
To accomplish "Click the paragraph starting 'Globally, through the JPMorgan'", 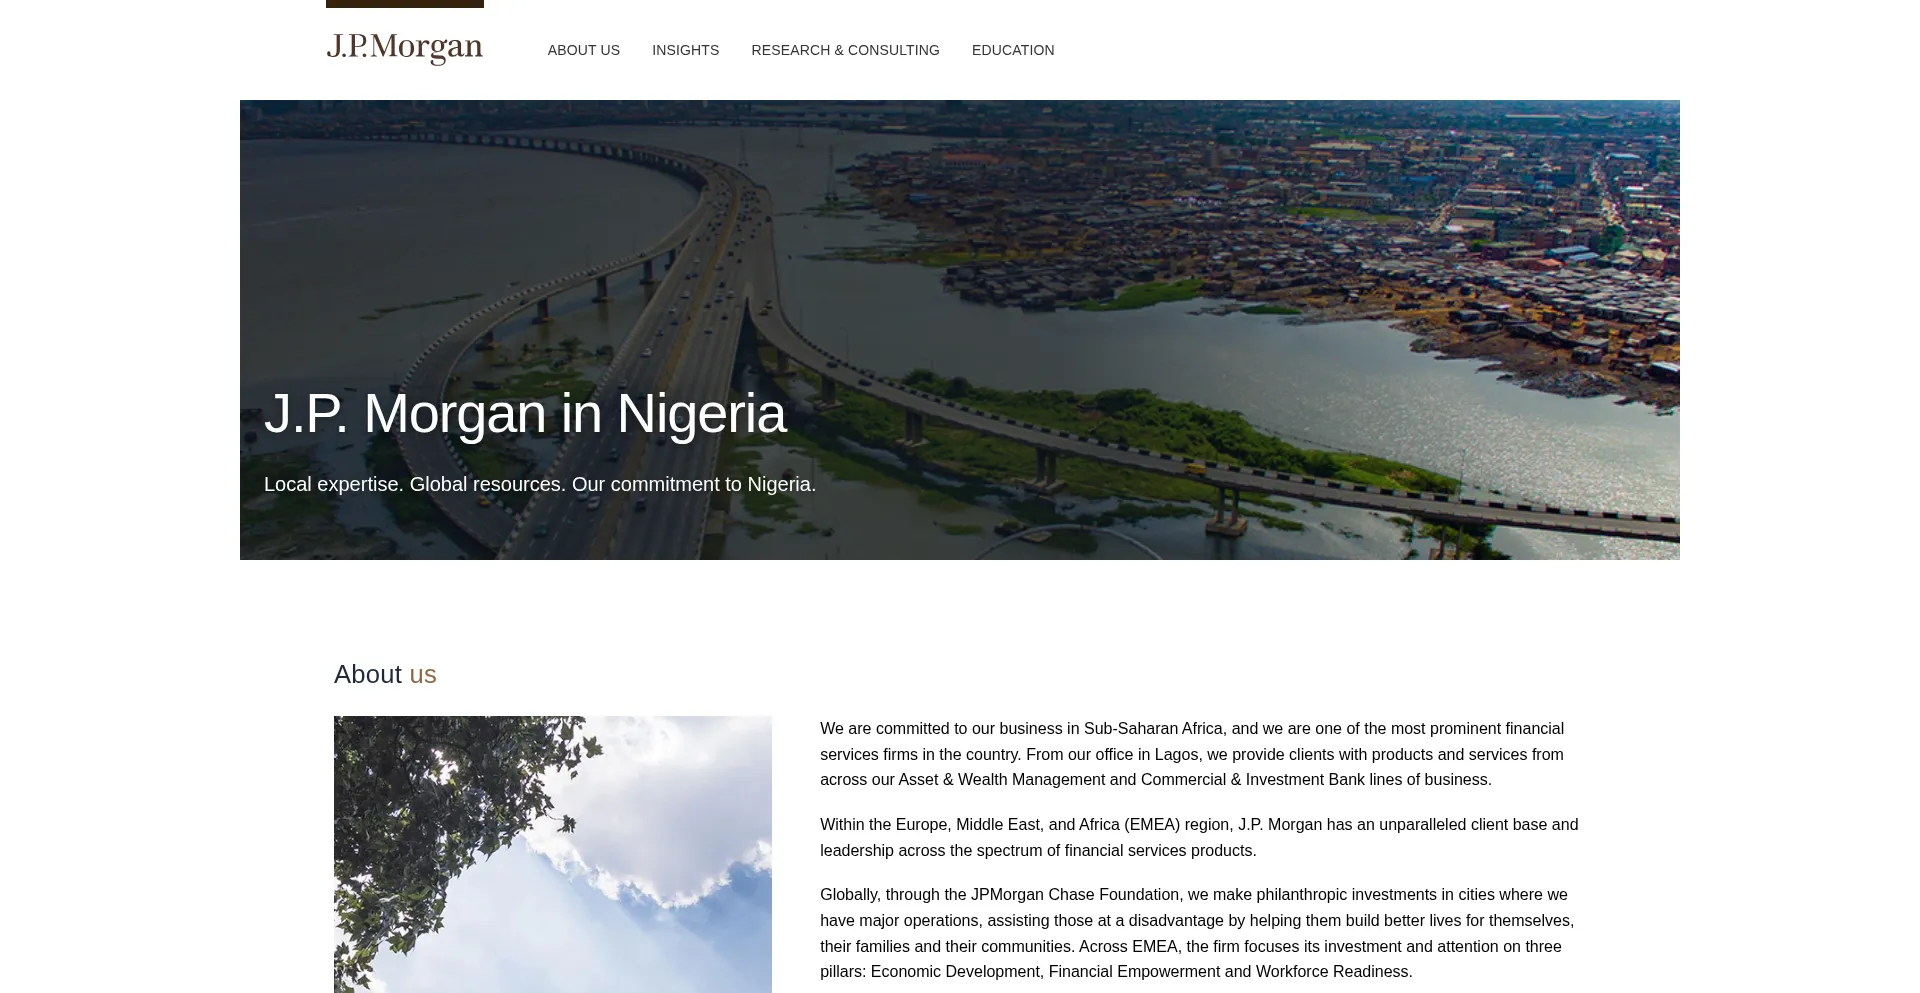I will (x=1197, y=933).
